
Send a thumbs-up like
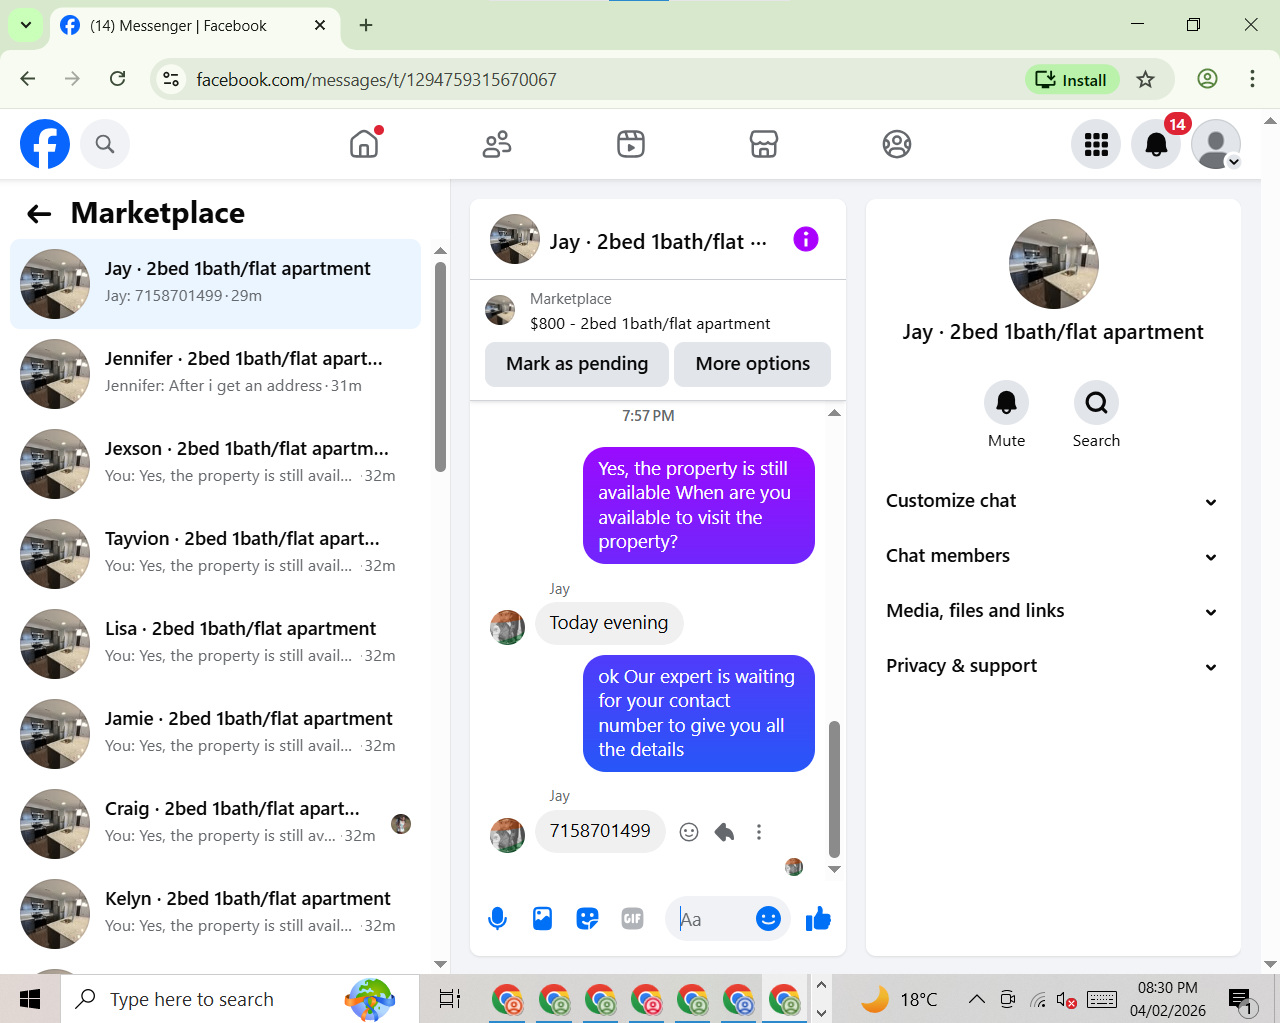pyautogui.click(x=818, y=919)
